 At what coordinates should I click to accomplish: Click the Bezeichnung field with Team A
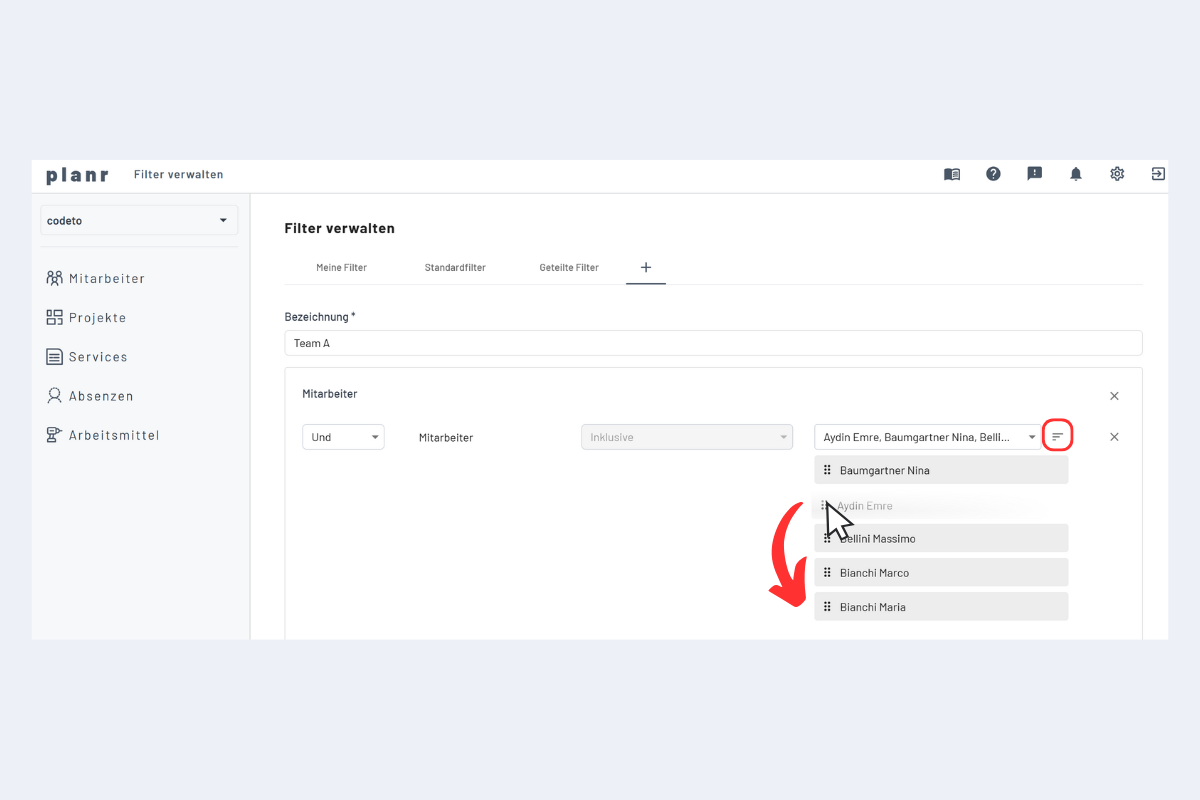[x=713, y=343]
